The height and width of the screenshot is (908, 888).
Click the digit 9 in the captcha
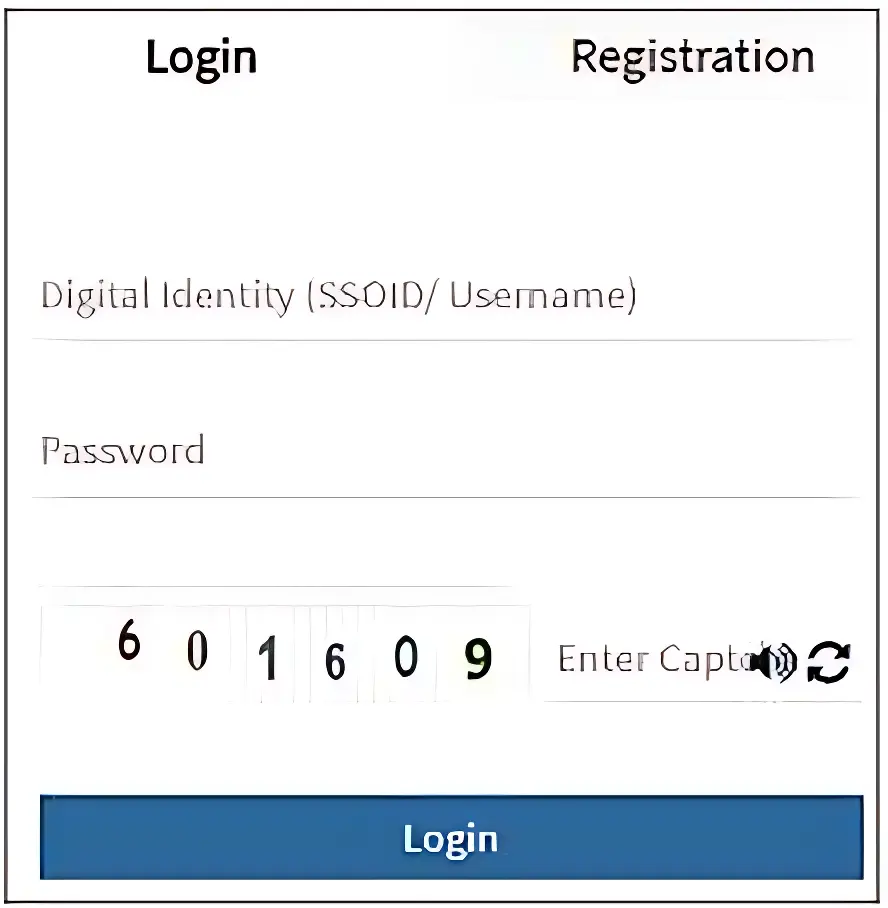click(x=479, y=660)
